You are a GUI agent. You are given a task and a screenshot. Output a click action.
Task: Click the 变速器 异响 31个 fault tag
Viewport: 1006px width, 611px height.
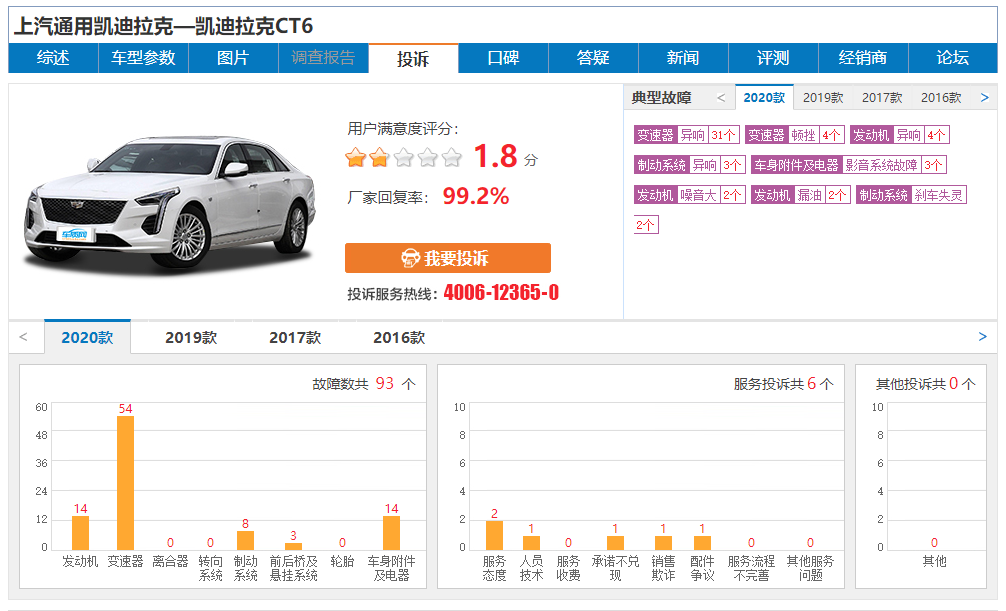click(x=687, y=135)
